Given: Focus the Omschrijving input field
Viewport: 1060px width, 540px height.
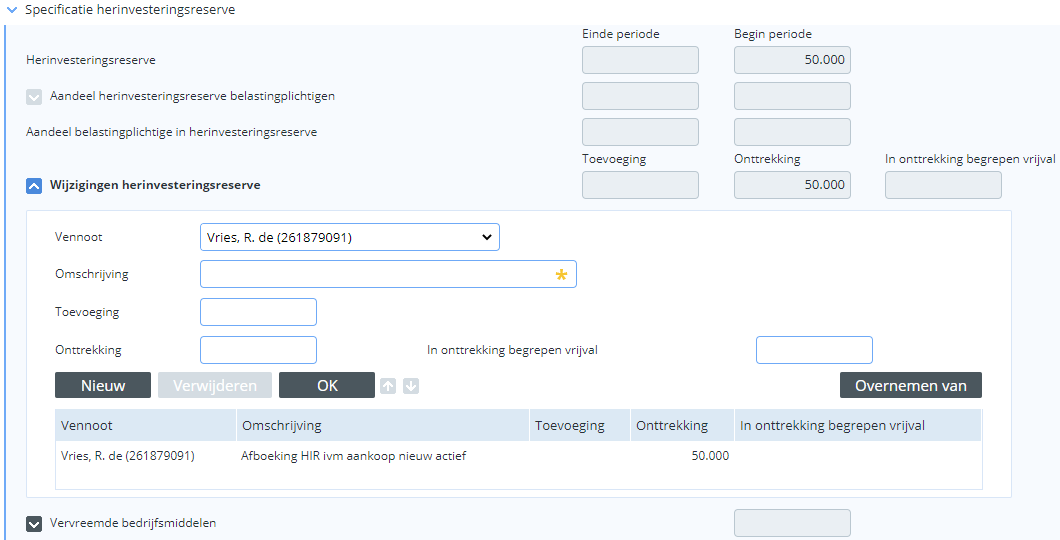Looking at the screenshot, I should point(388,274).
